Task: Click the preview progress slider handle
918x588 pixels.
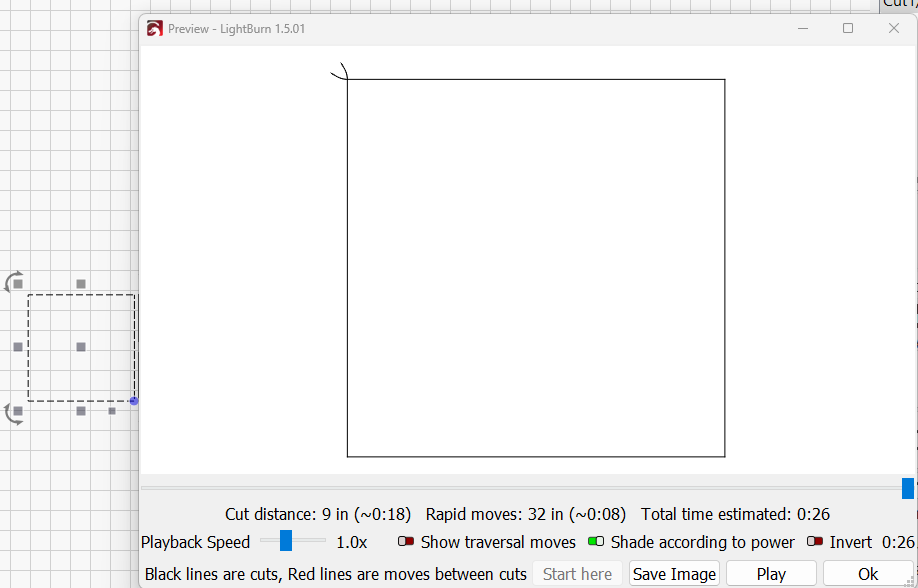Action: click(x=907, y=488)
